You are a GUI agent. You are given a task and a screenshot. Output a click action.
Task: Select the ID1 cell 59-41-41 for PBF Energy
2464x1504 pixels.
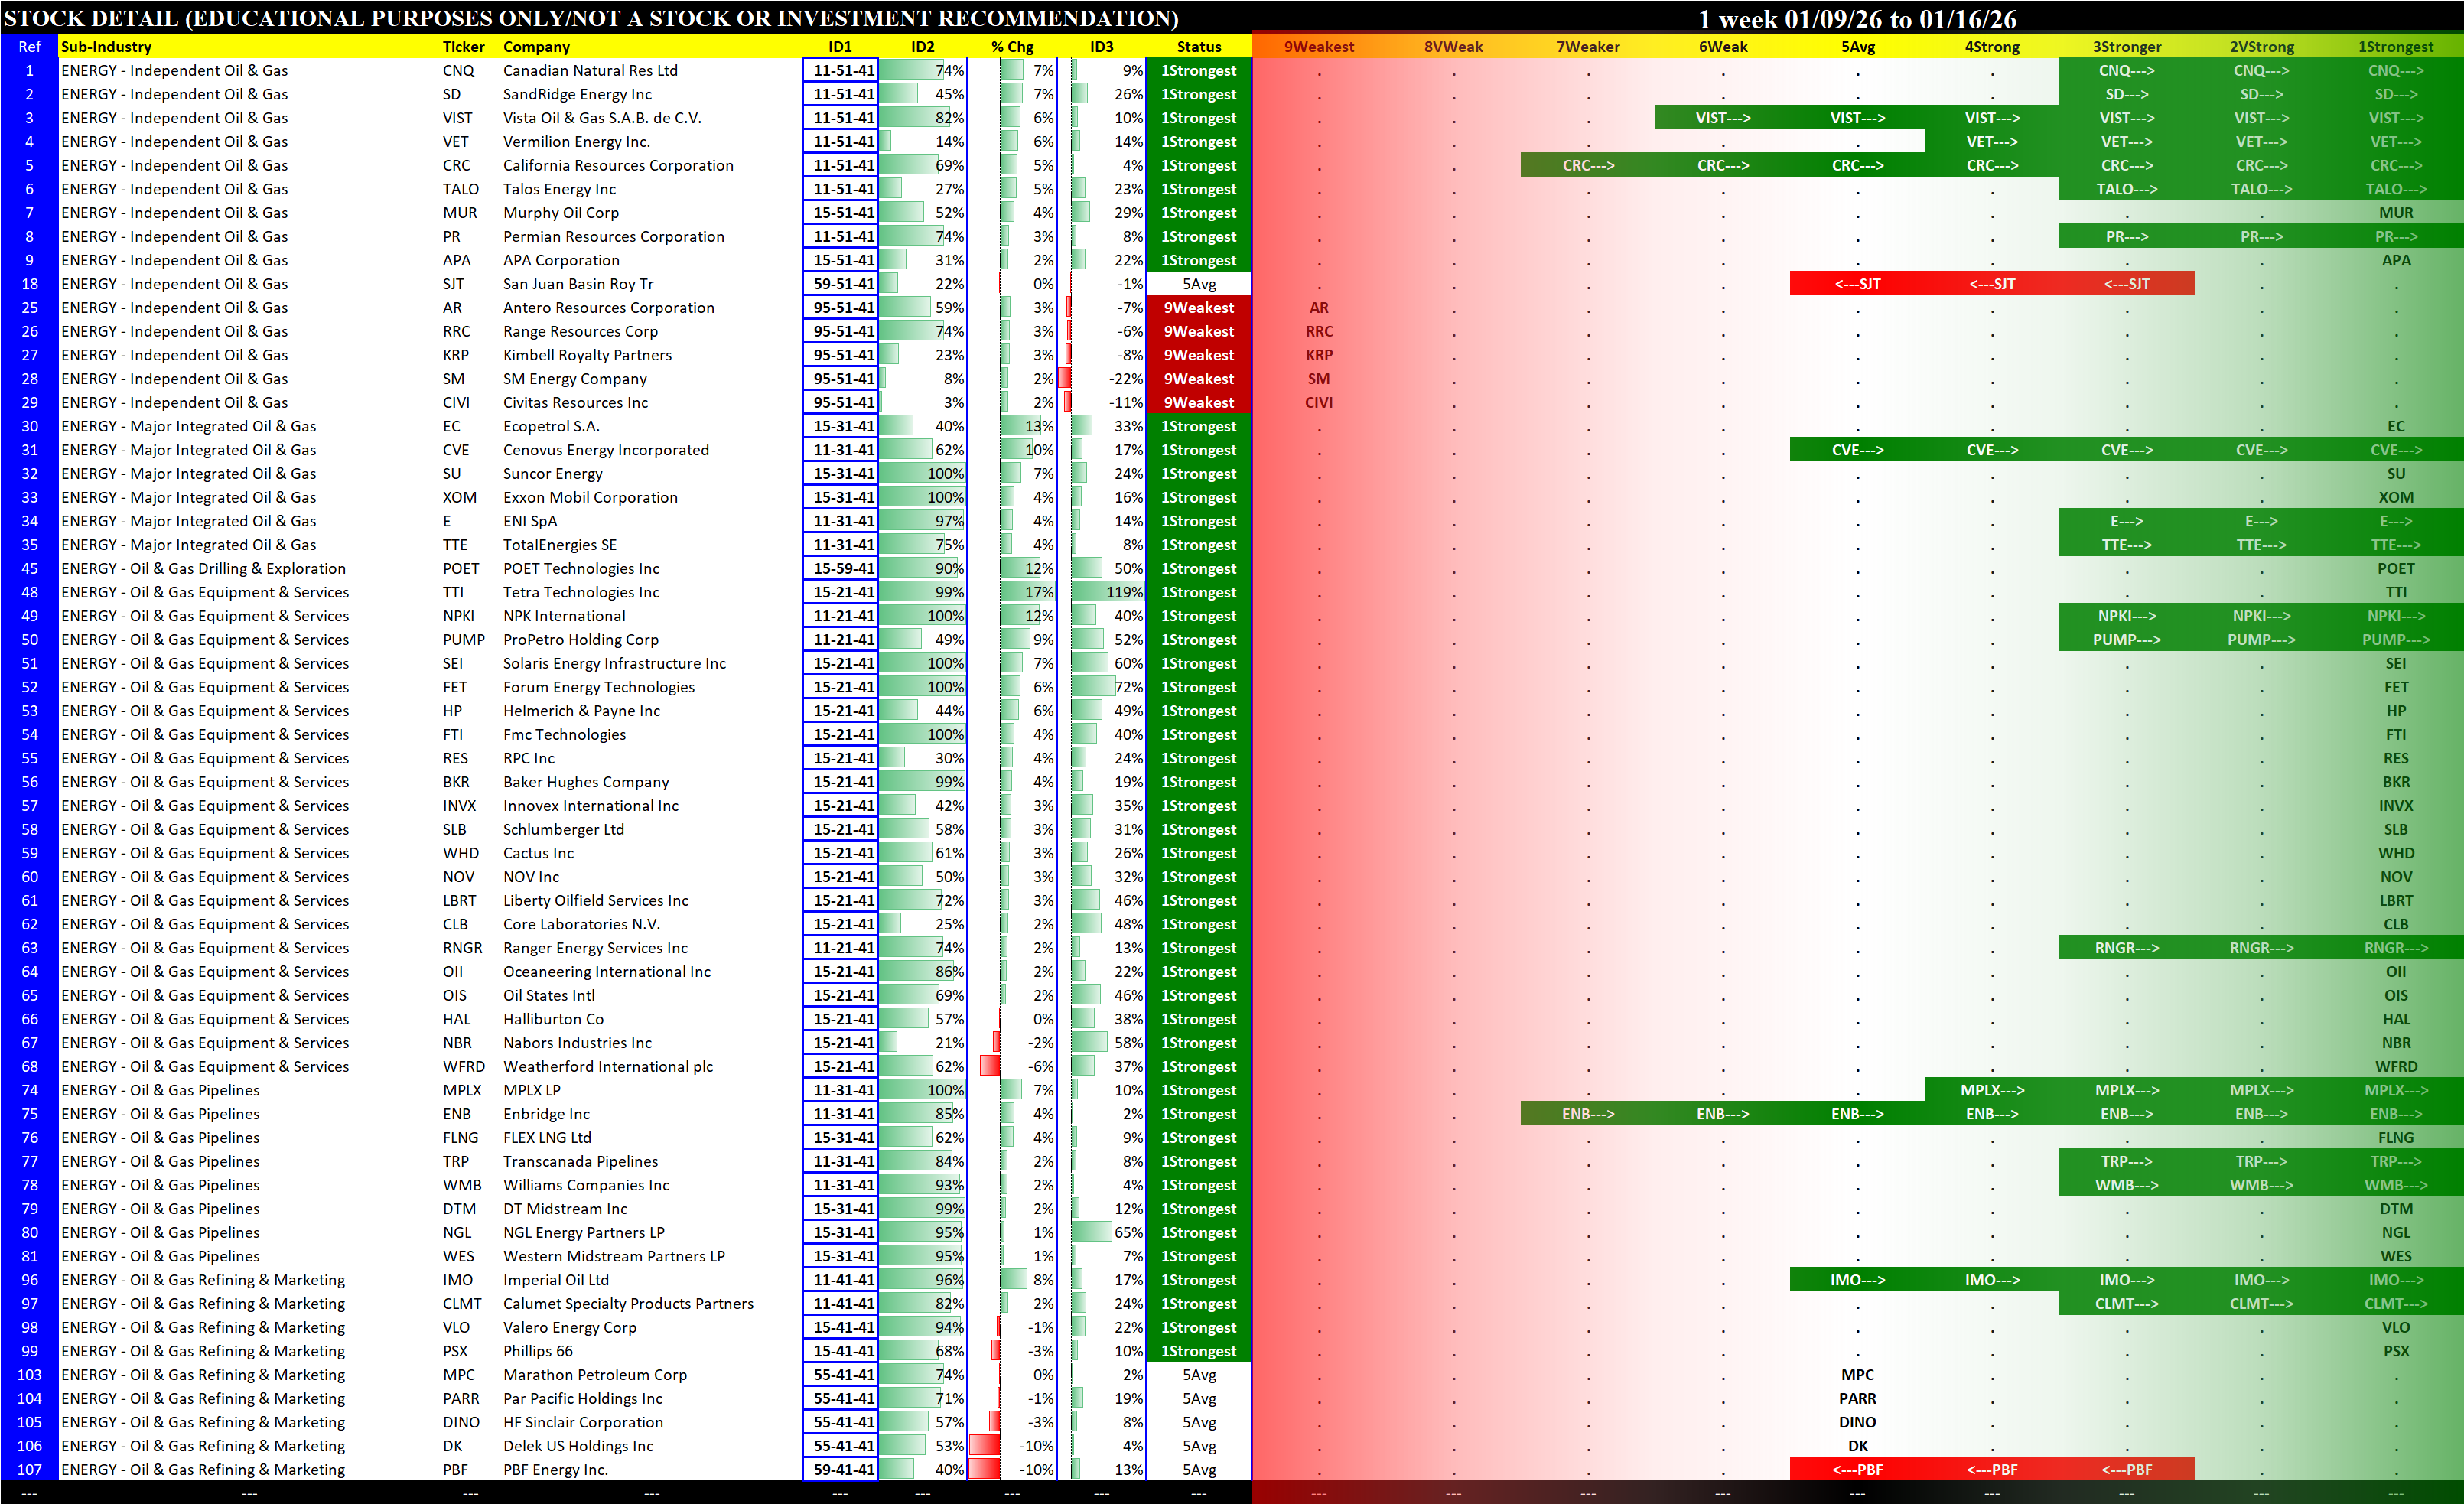click(843, 1470)
